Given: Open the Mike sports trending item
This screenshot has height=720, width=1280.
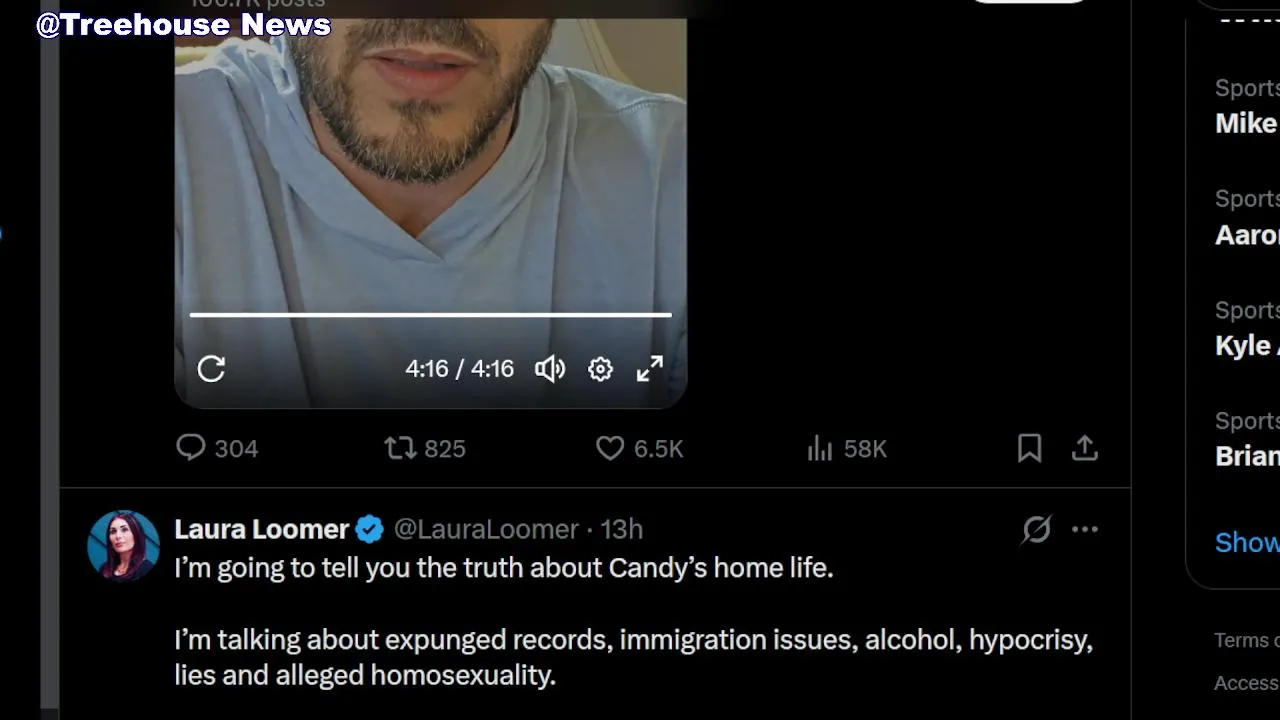Looking at the screenshot, I should 1247,106.
